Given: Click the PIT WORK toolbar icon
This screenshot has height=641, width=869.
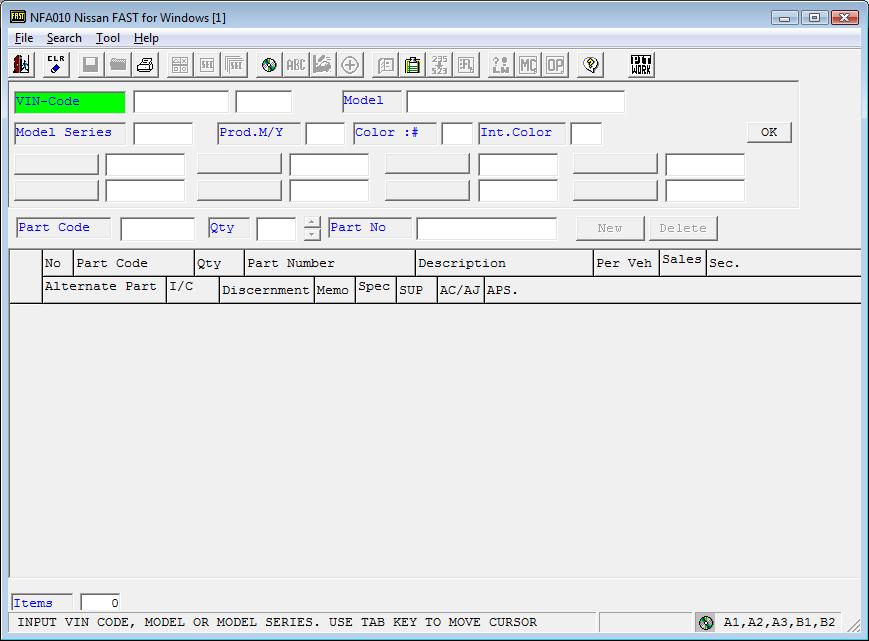Looking at the screenshot, I should (641, 65).
